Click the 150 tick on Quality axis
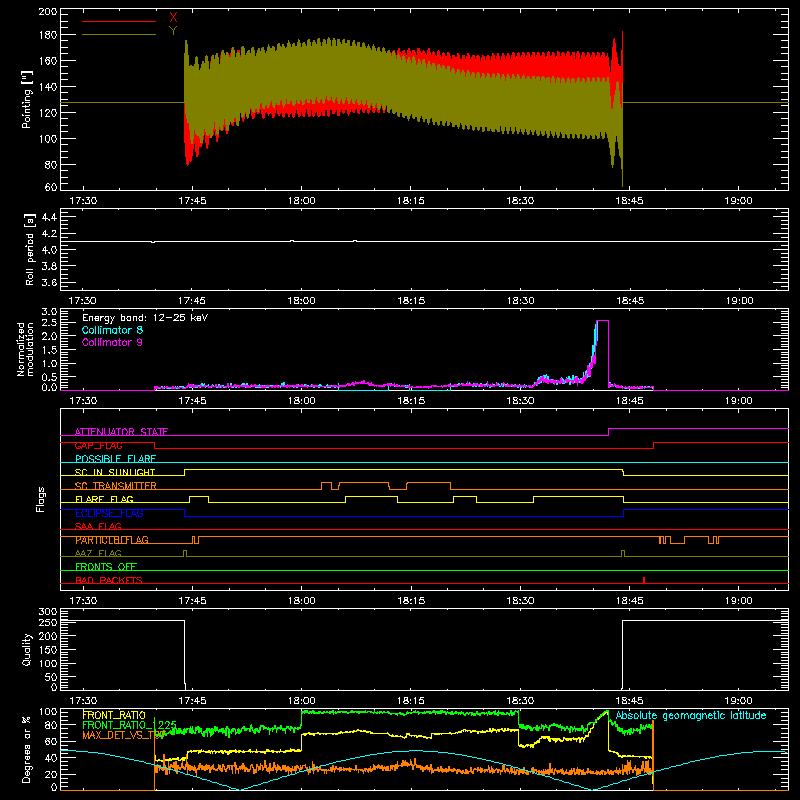This screenshot has width=800, height=800. pyautogui.click(x=48, y=650)
